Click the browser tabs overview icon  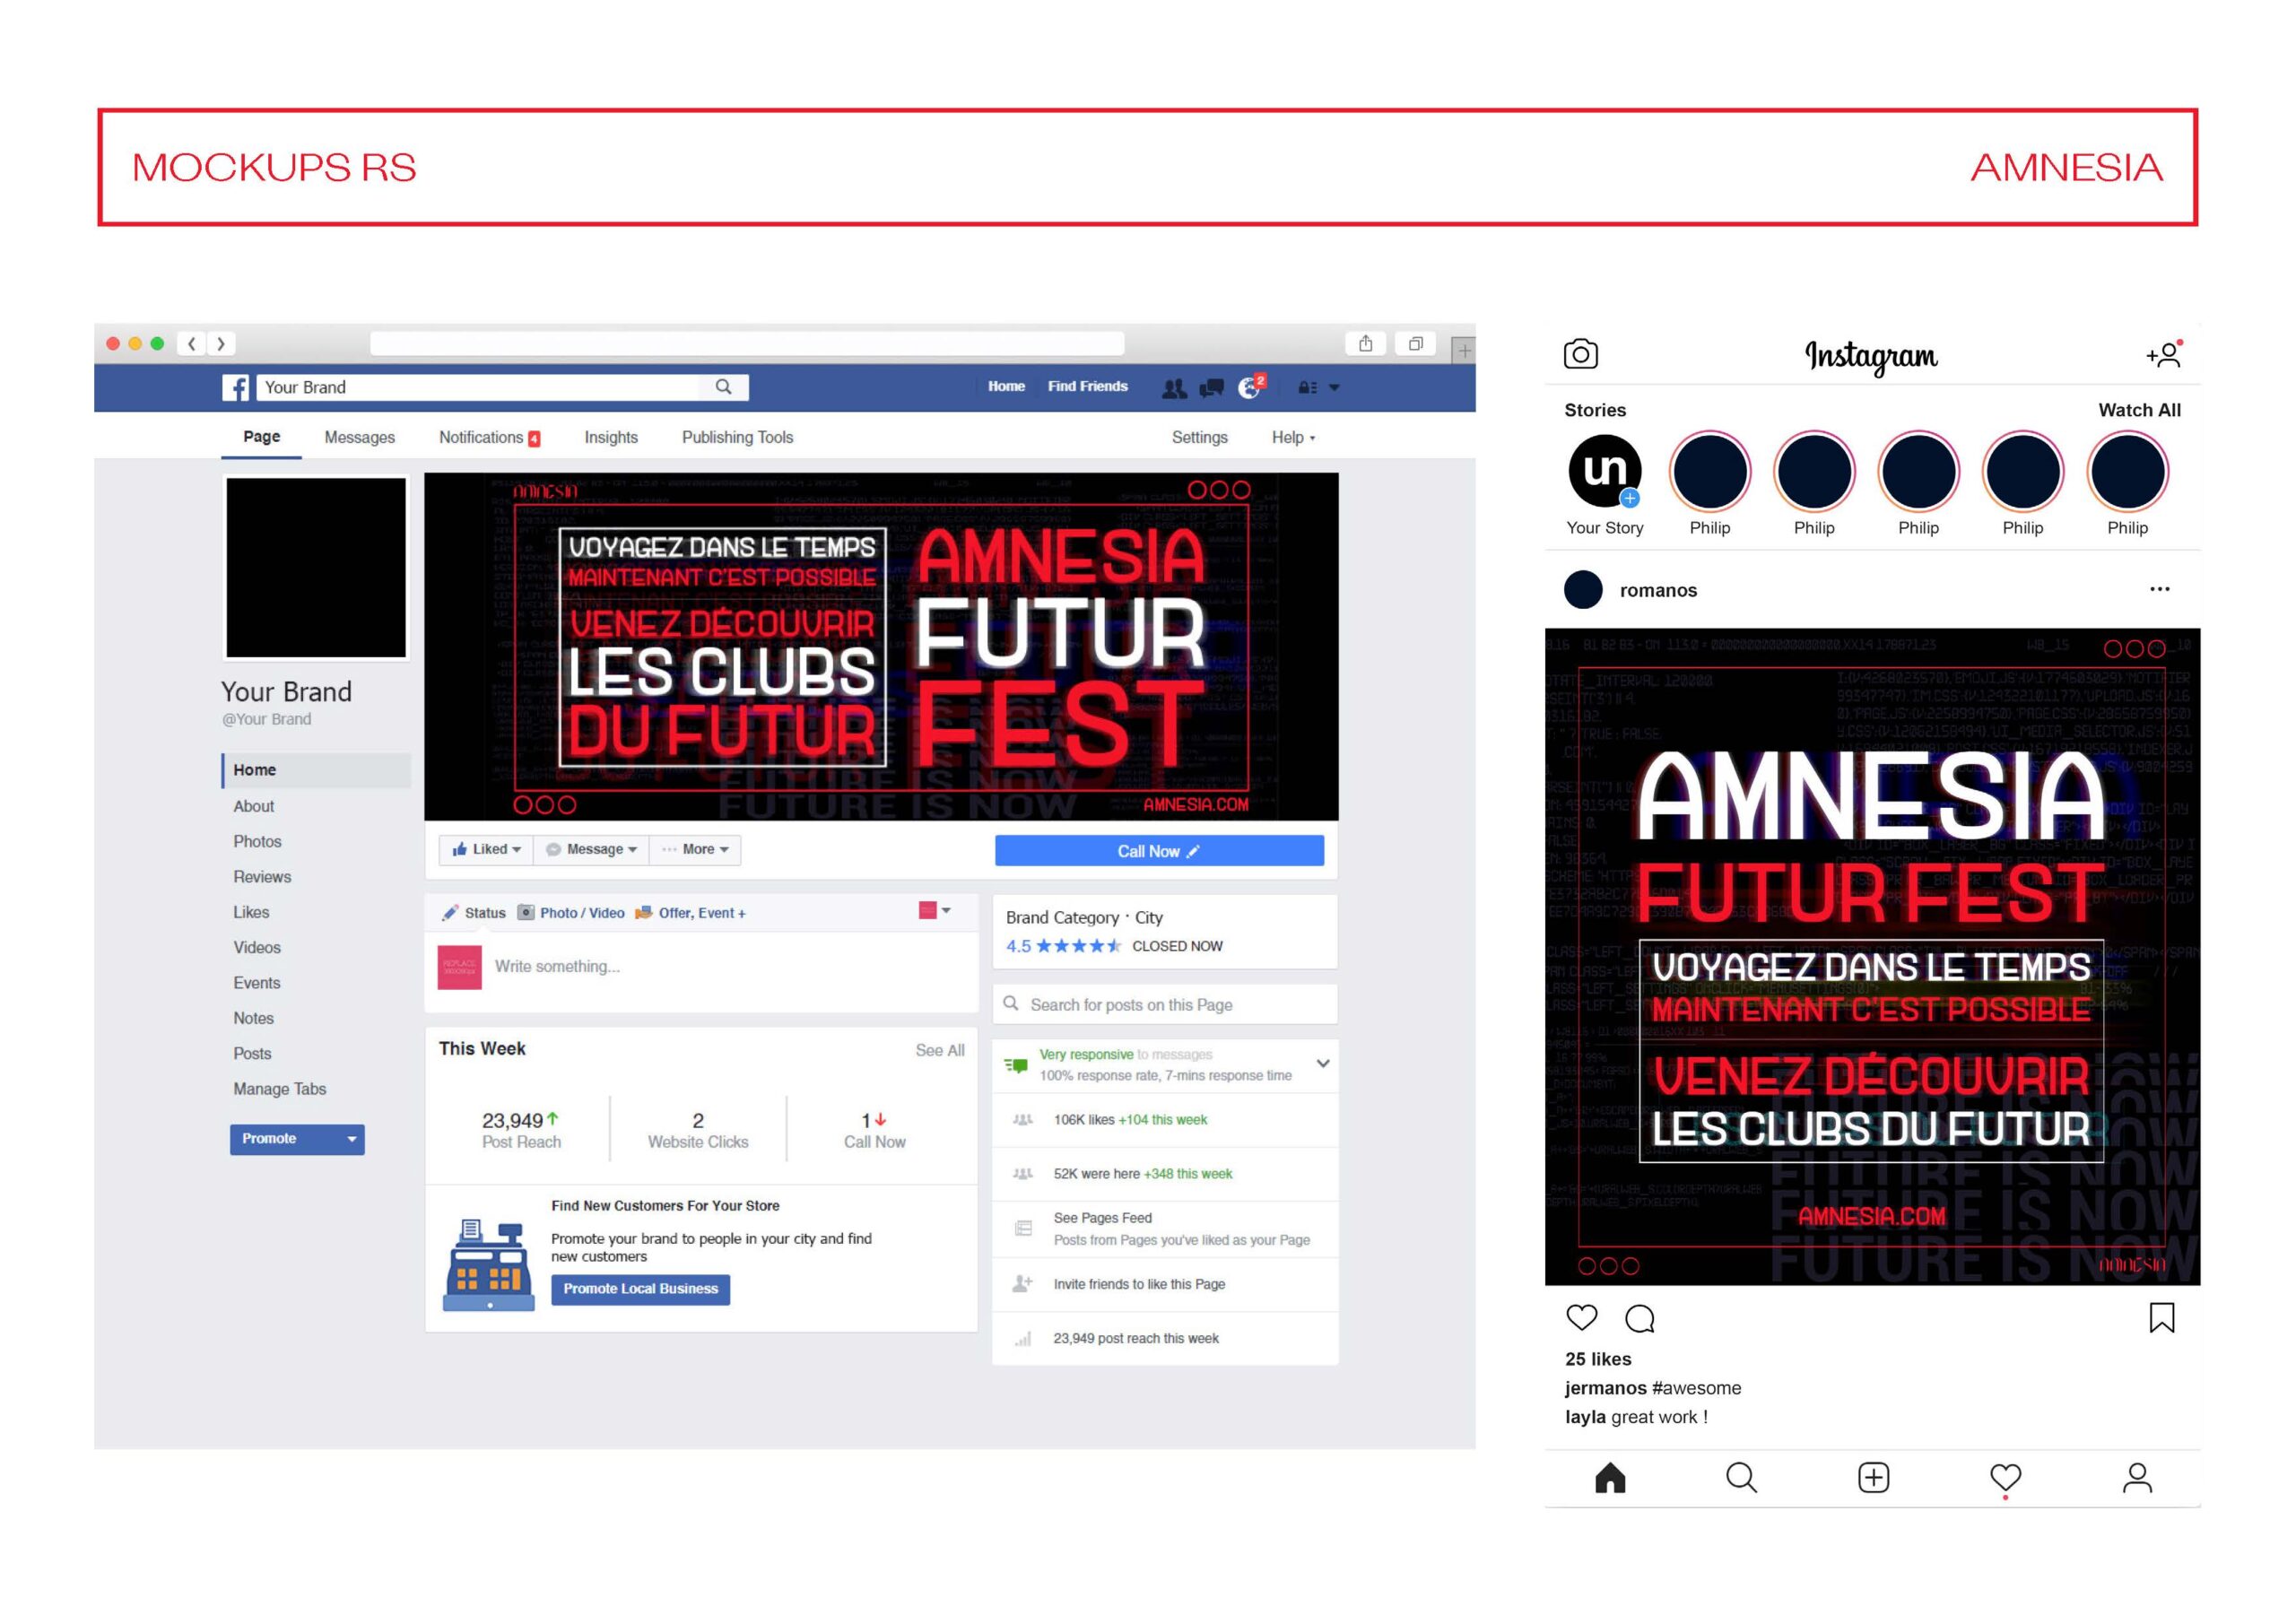(x=1415, y=343)
